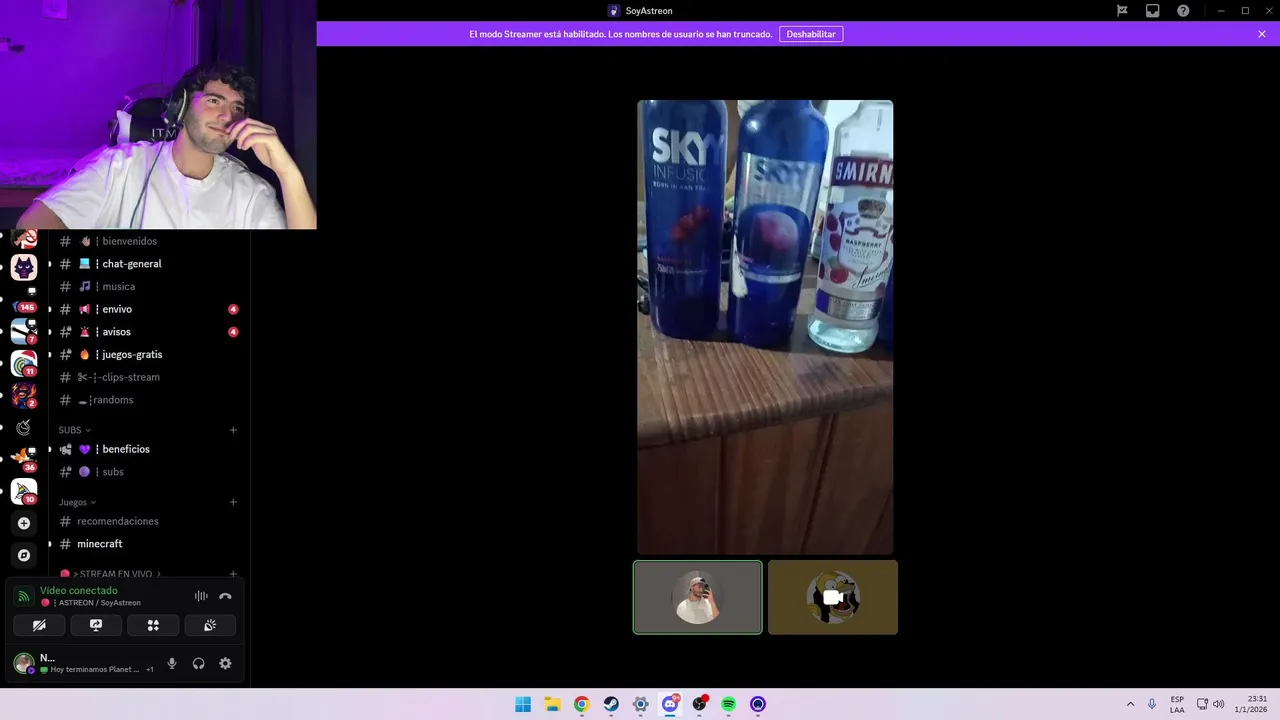Focus the penguin avatar participant tile
Screen dimensions: 1280x720
click(x=833, y=597)
